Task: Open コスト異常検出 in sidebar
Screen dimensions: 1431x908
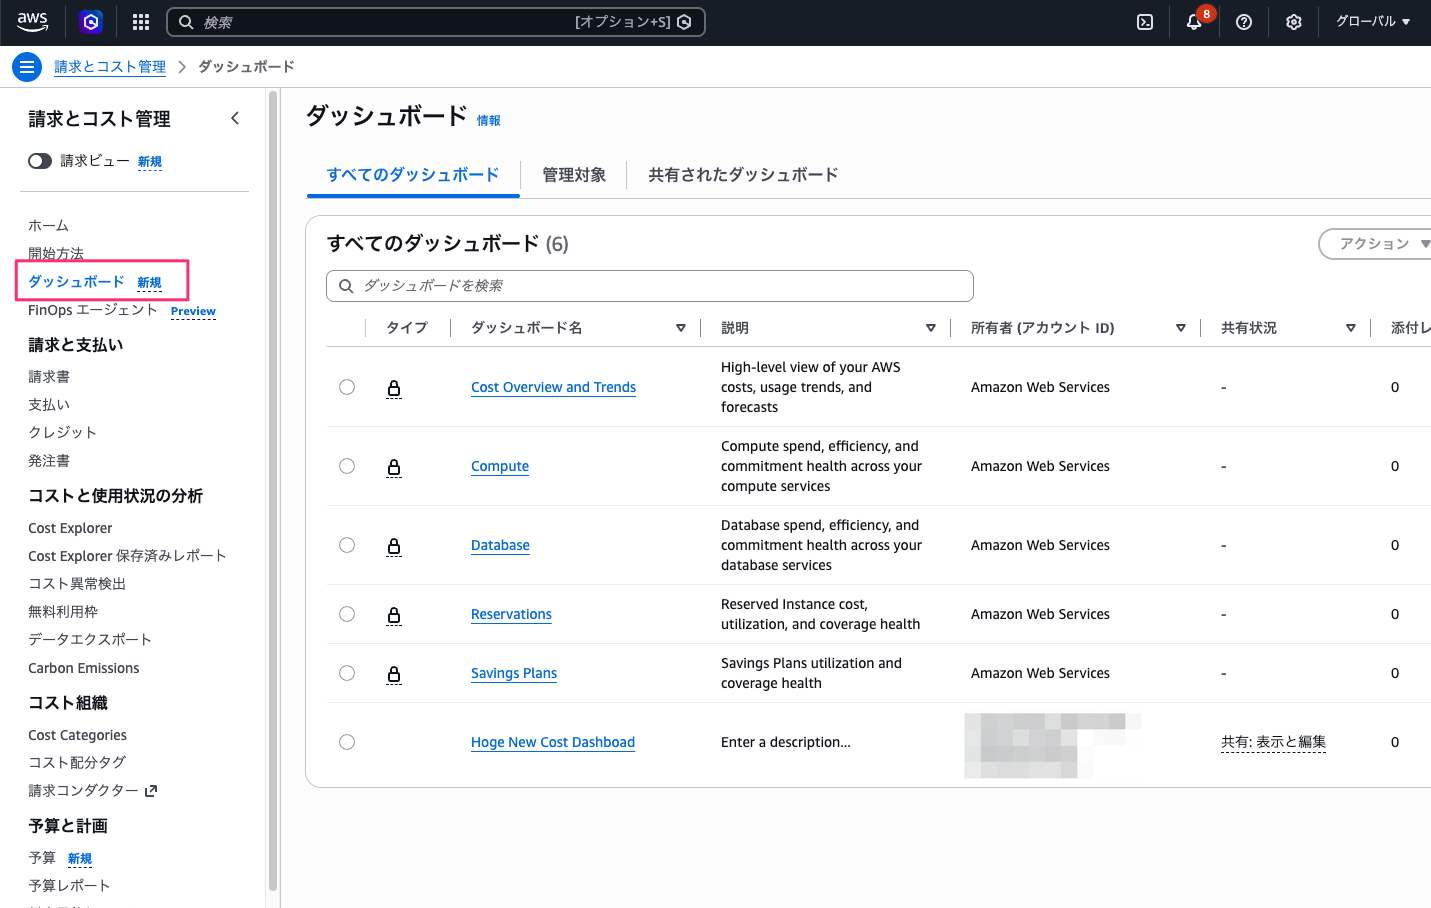Action: 77,584
